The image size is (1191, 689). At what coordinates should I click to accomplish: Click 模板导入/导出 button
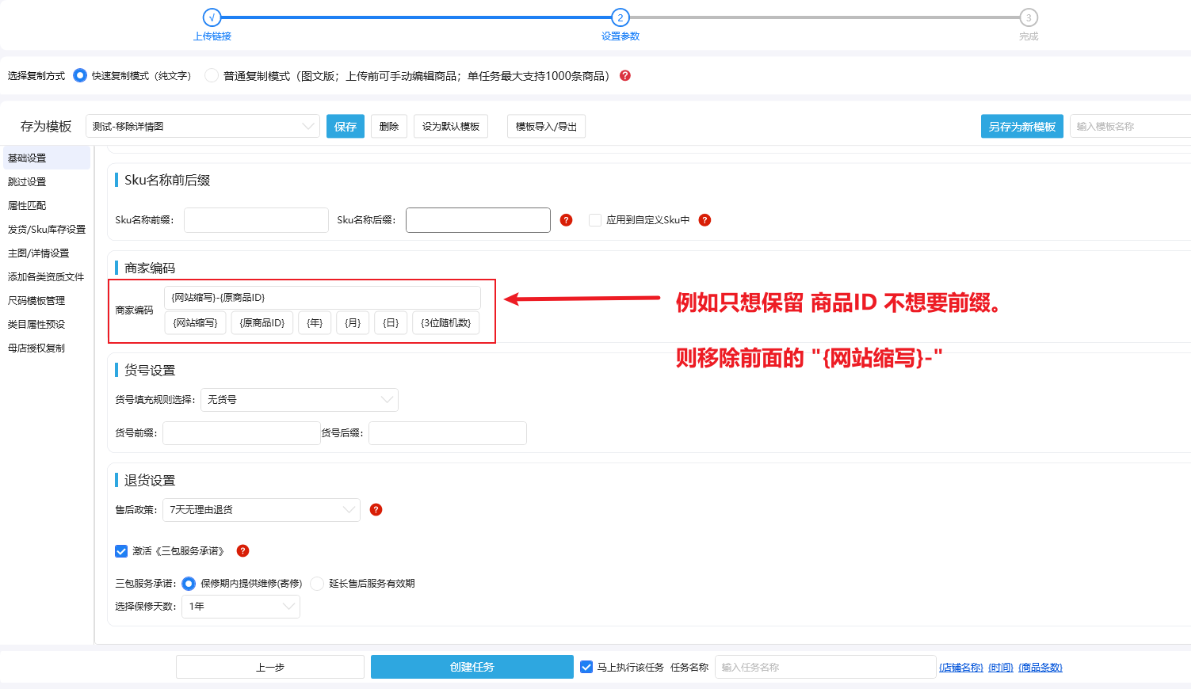[546, 126]
